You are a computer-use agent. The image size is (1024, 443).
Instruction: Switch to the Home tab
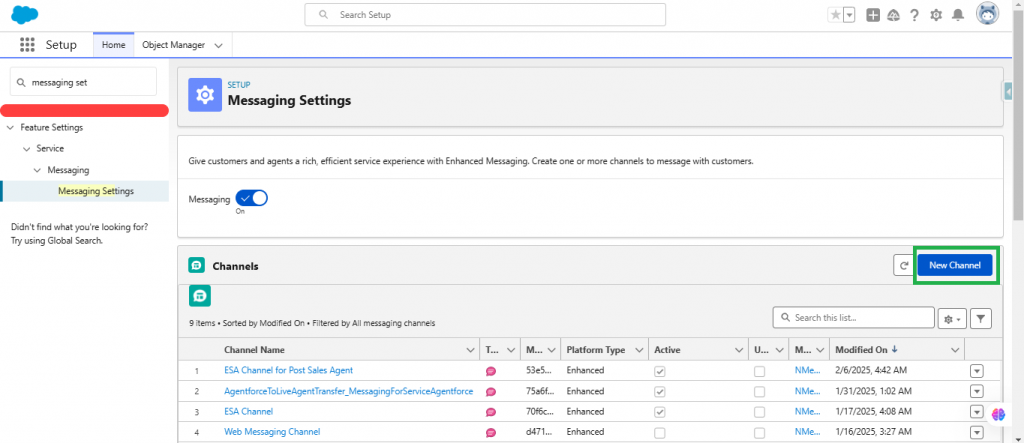pyautogui.click(x=114, y=45)
